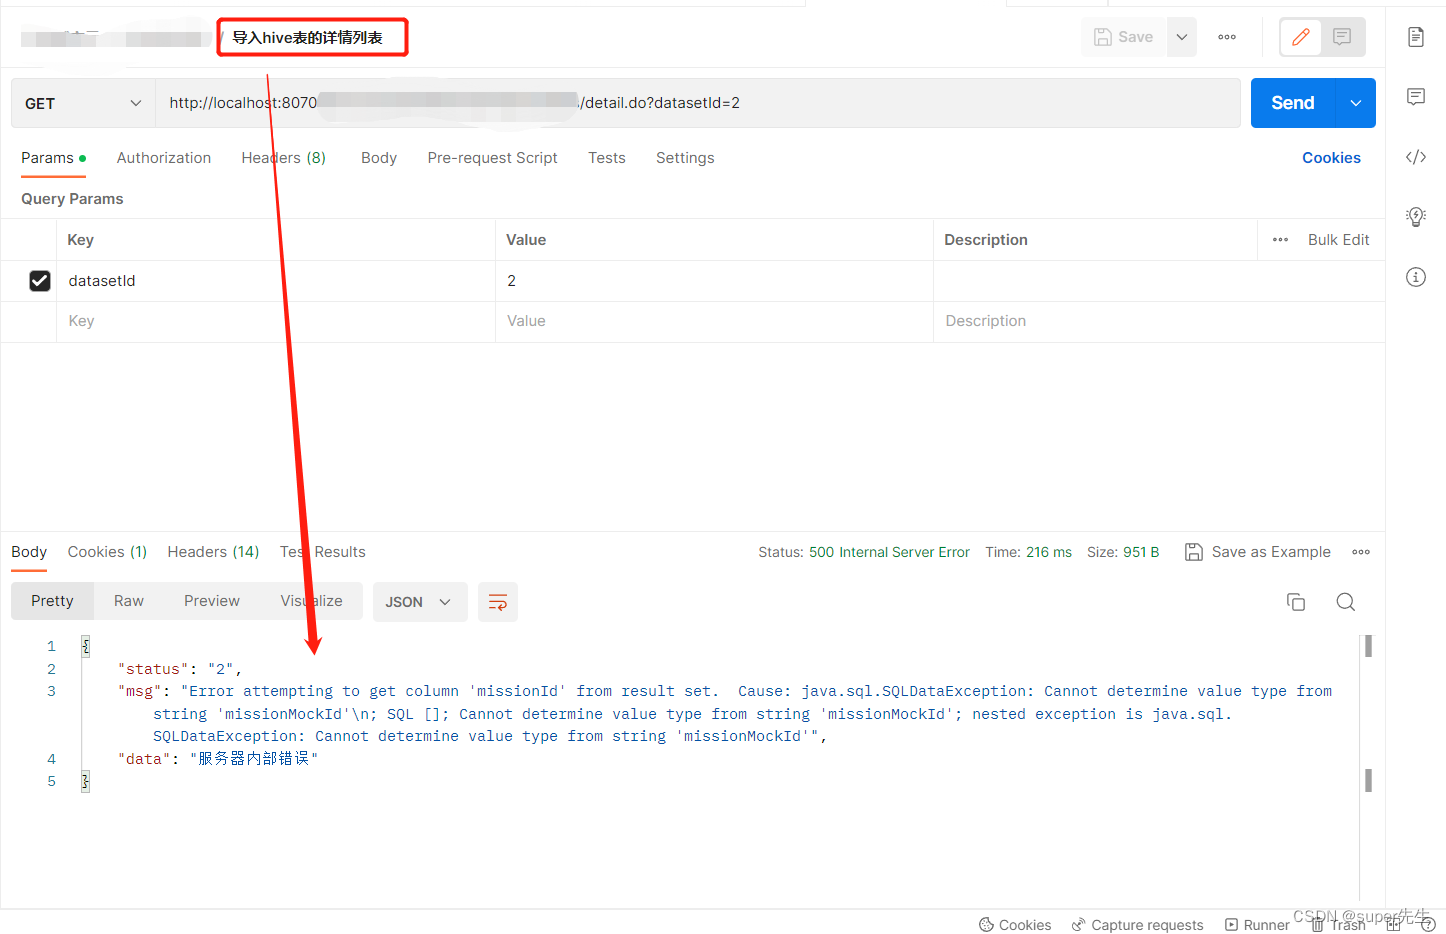Click the Send button
This screenshot has height=934, width=1446.
(1293, 103)
